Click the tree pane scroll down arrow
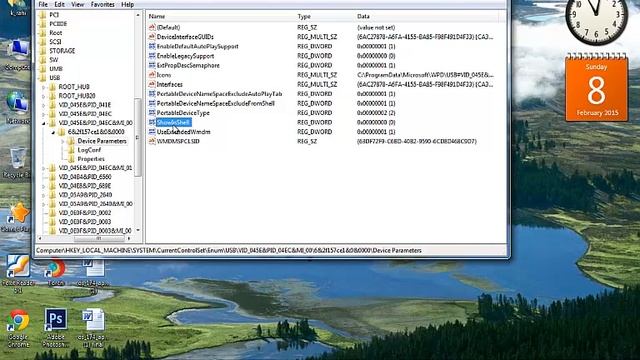This screenshot has height=360, width=640. pyautogui.click(x=138, y=230)
